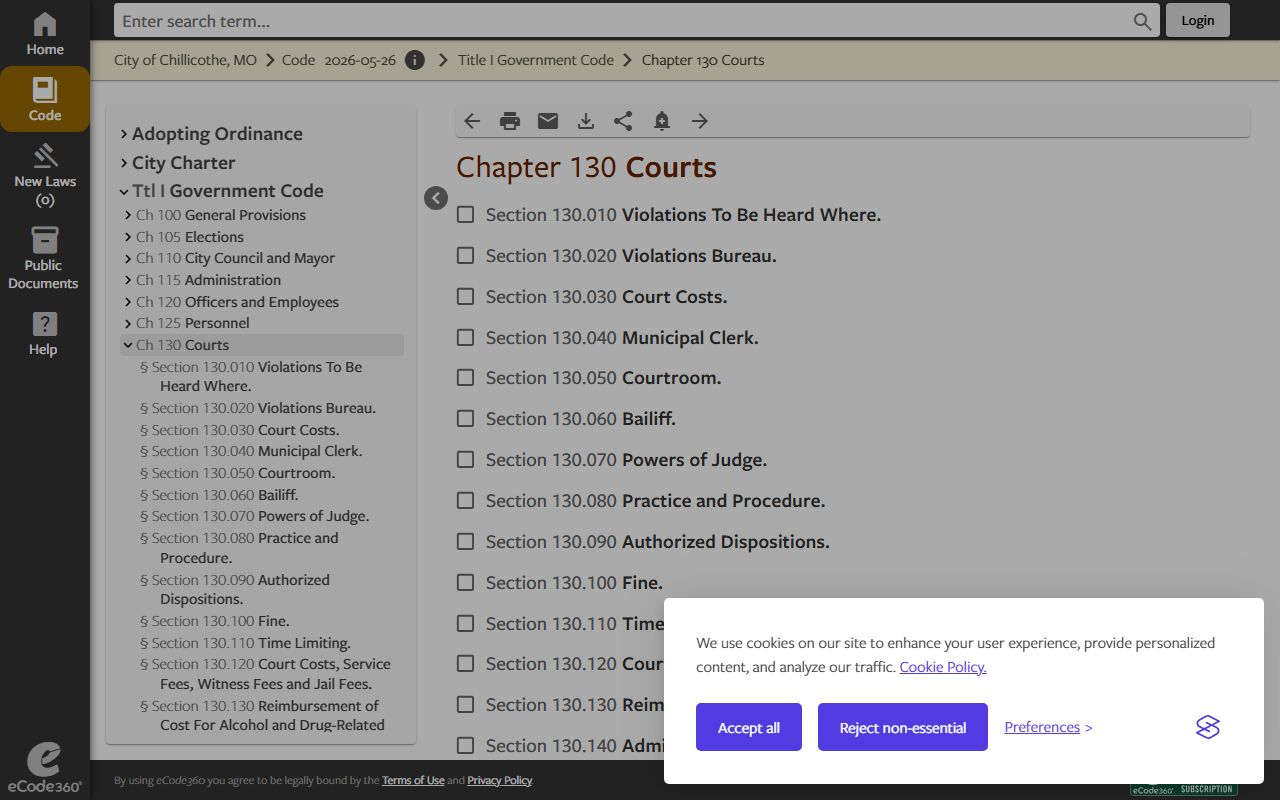This screenshot has height=800, width=1280.
Task: Set an alert with the bell icon
Action: [x=661, y=121]
